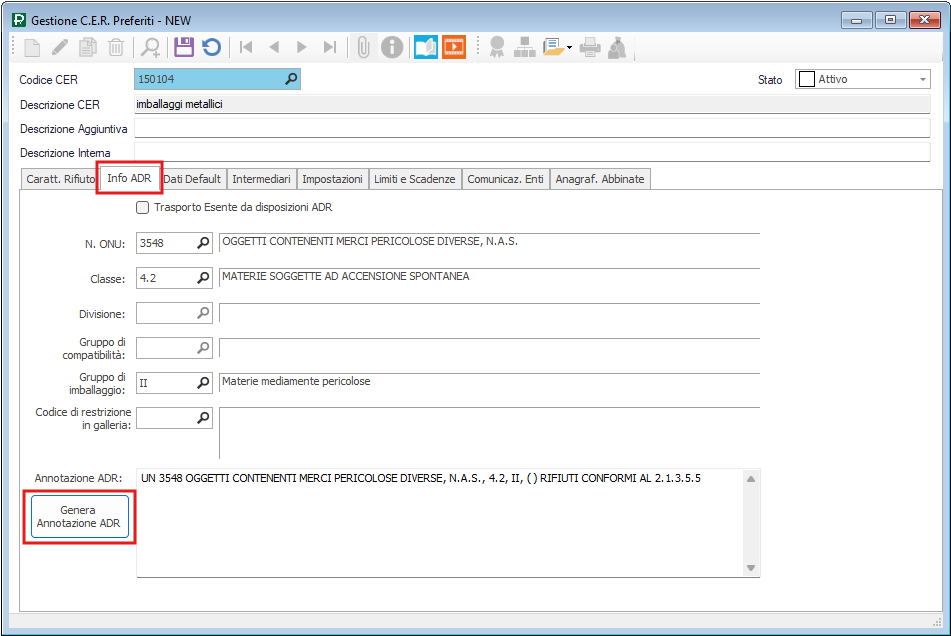Expand the Stato dropdown
The height and width of the screenshot is (636, 951).
click(922, 80)
